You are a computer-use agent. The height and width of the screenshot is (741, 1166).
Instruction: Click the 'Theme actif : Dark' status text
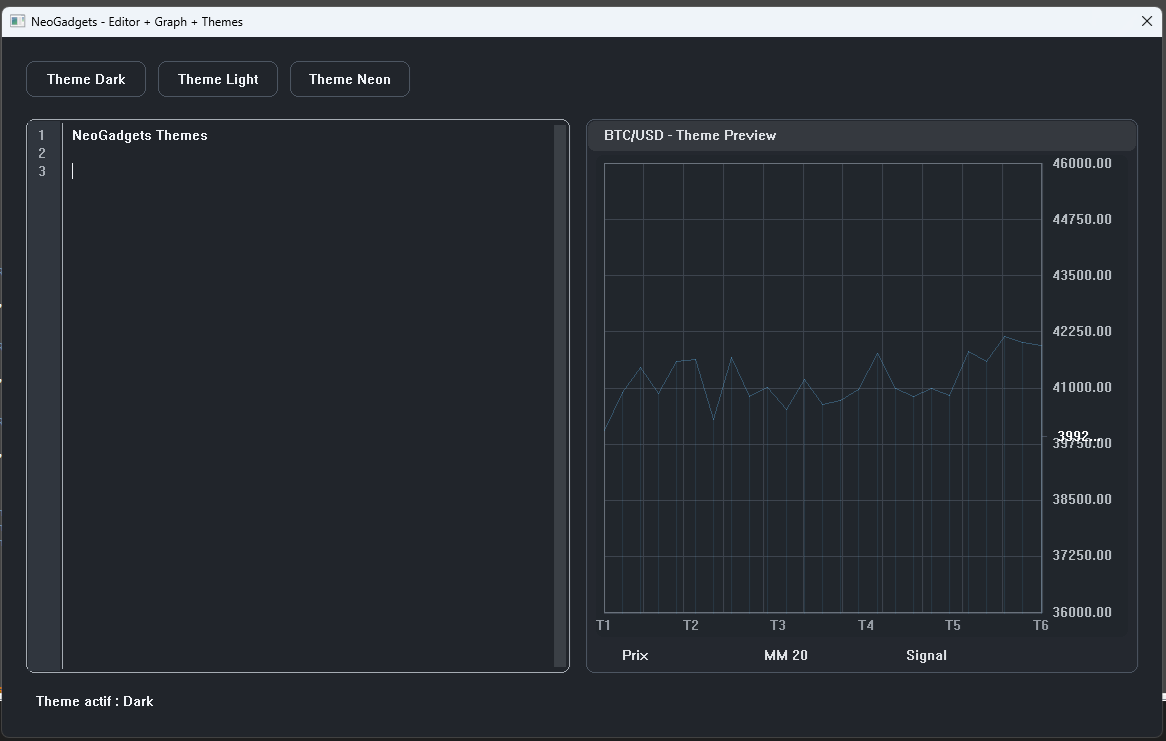point(94,702)
